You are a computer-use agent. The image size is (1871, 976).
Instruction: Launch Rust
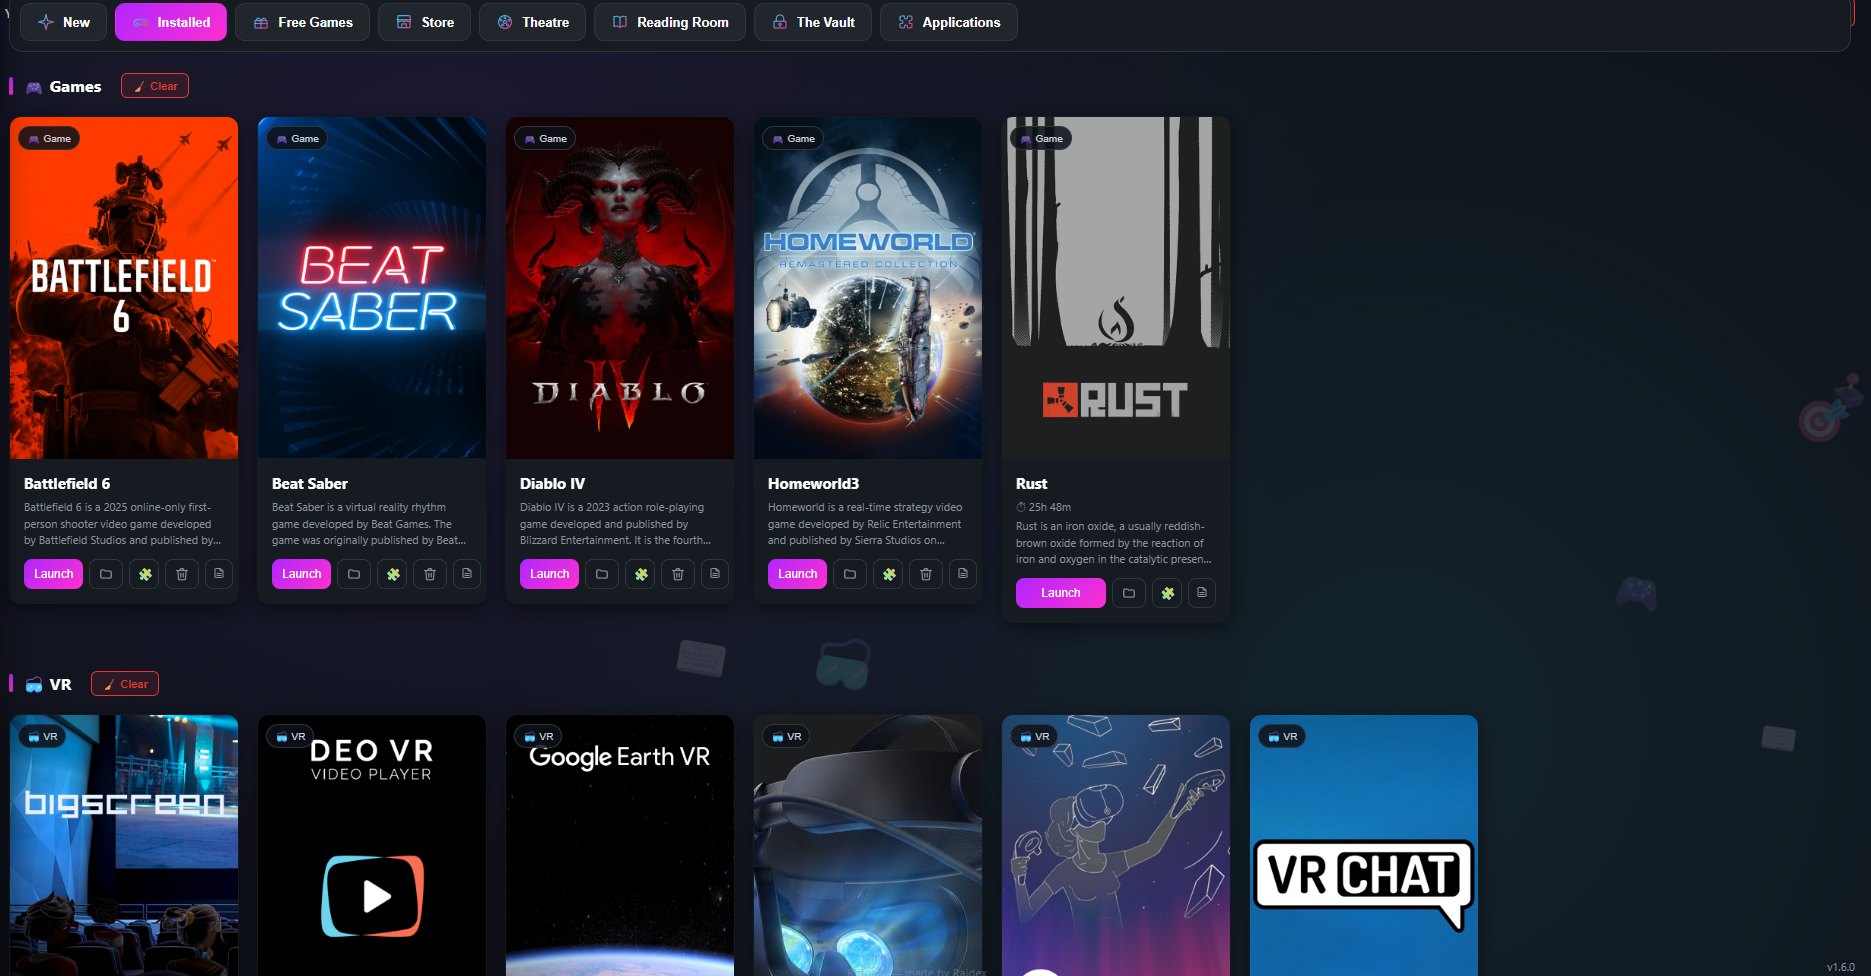[1061, 593]
